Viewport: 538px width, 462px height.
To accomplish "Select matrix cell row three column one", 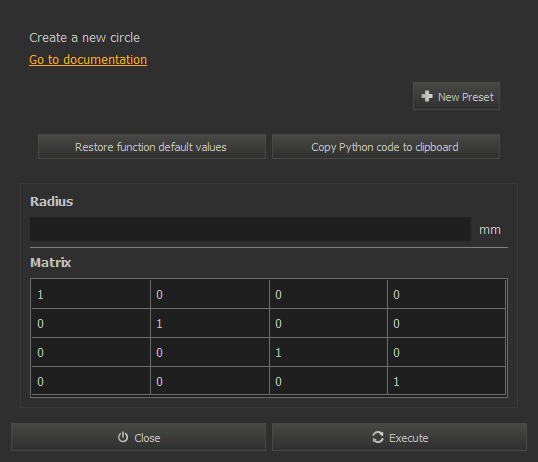I will click(x=91, y=352).
